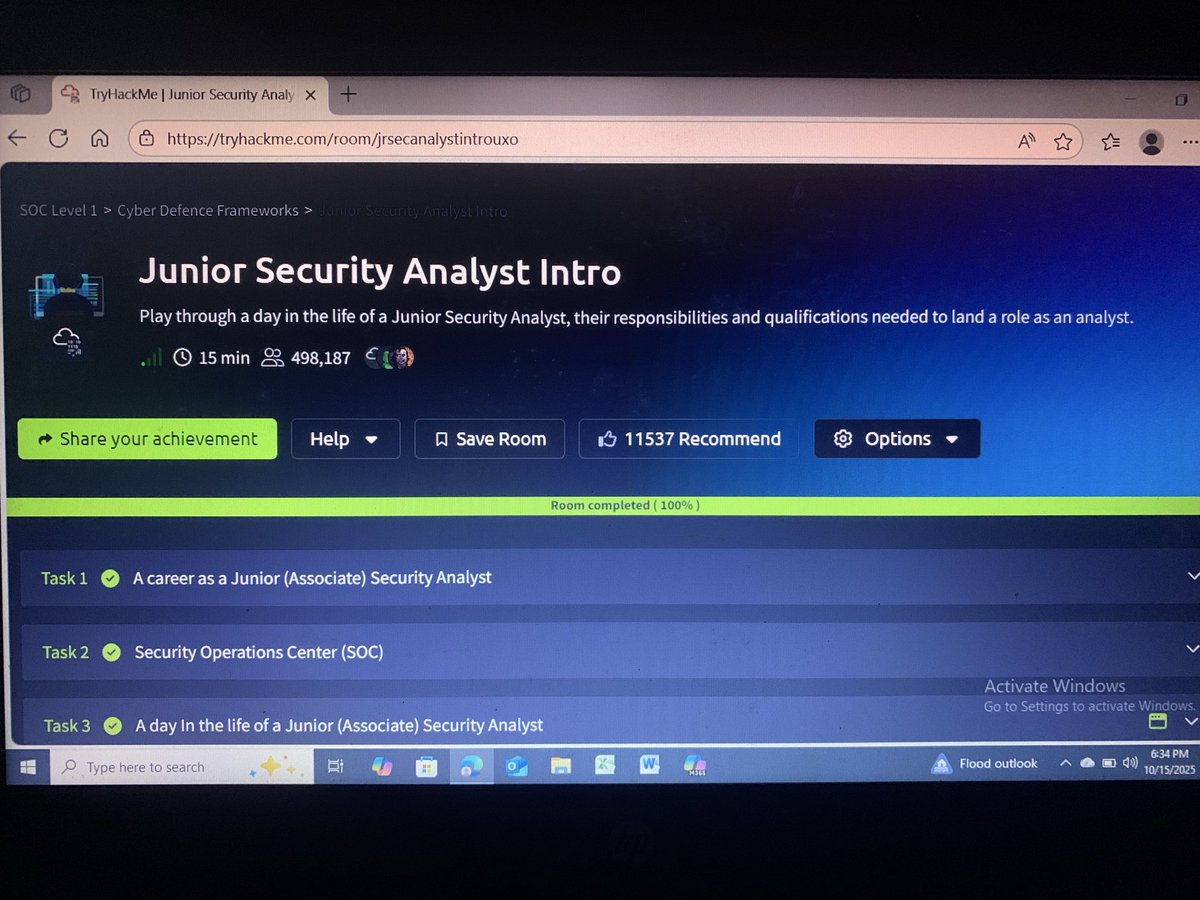
Task: Open Outlook from the taskbar
Action: coord(516,767)
